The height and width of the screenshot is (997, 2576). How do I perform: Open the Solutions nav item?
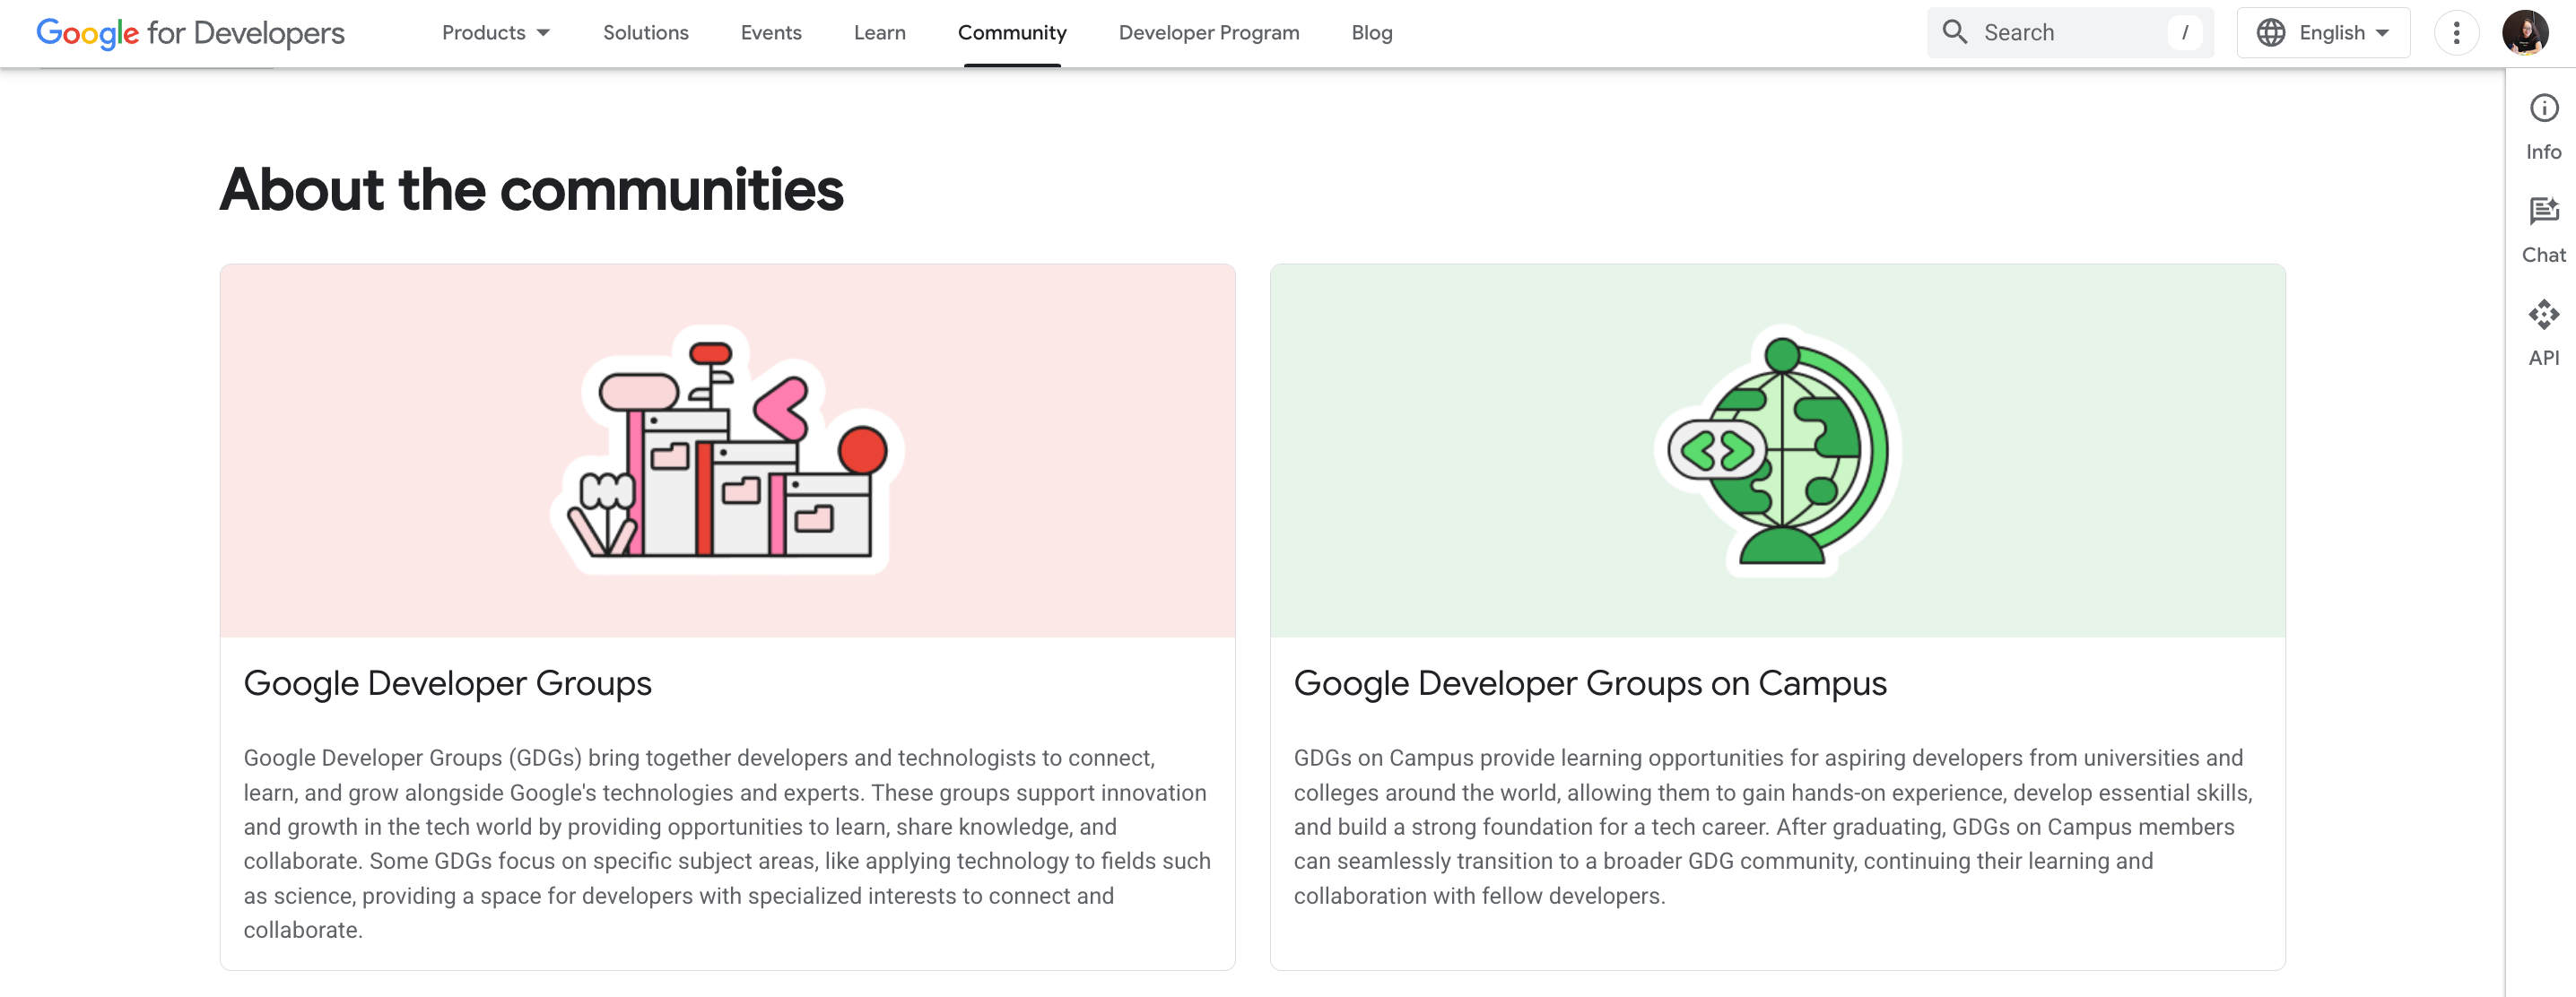pyautogui.click(x=645, y=33)
